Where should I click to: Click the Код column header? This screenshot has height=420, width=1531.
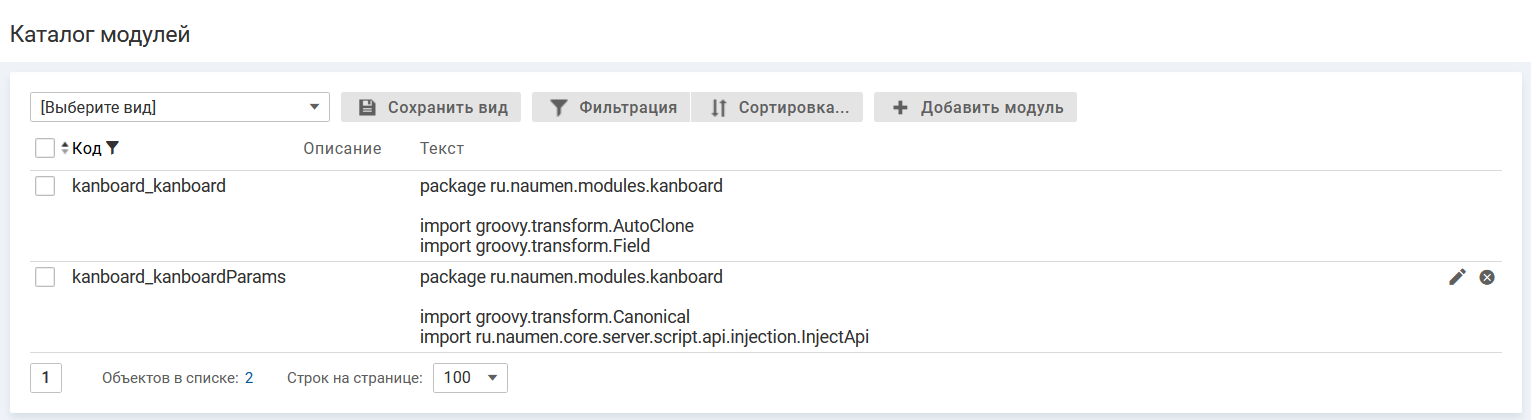click(87, 148)
